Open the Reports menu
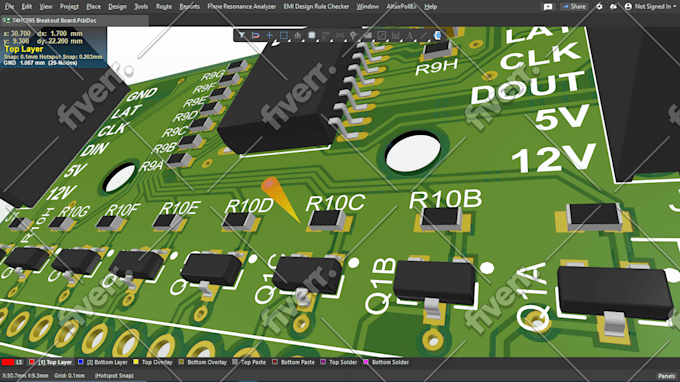Screen dimensions: 680x382 pos(190,7)
